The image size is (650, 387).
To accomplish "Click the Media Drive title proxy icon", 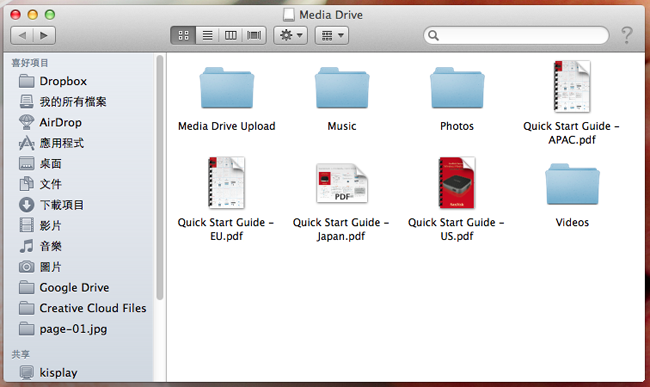I will 289,15.
